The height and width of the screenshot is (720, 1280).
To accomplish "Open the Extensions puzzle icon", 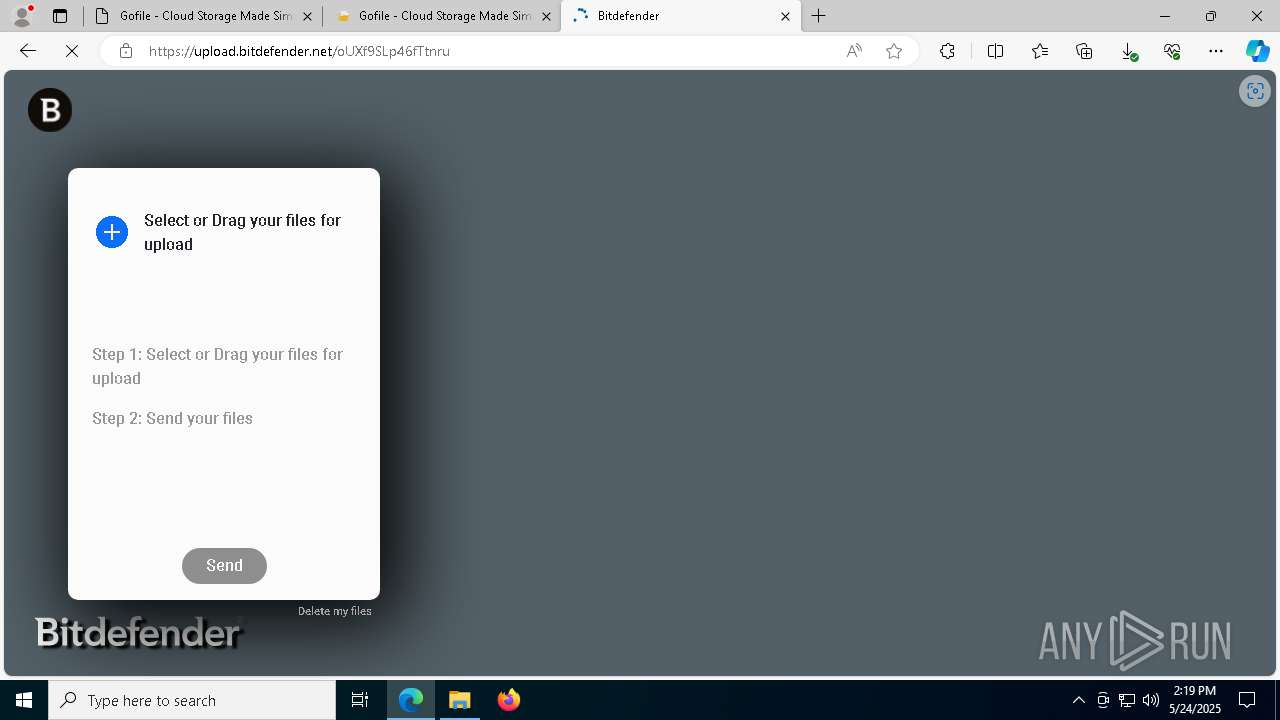I will pos(947,51).
